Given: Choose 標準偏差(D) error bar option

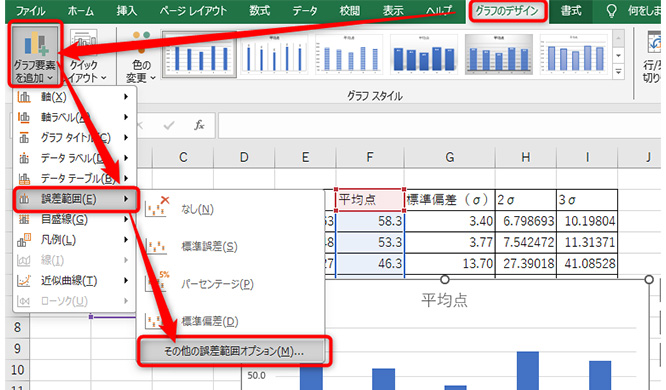Looking at the screenshot, I should pos(231,321).
